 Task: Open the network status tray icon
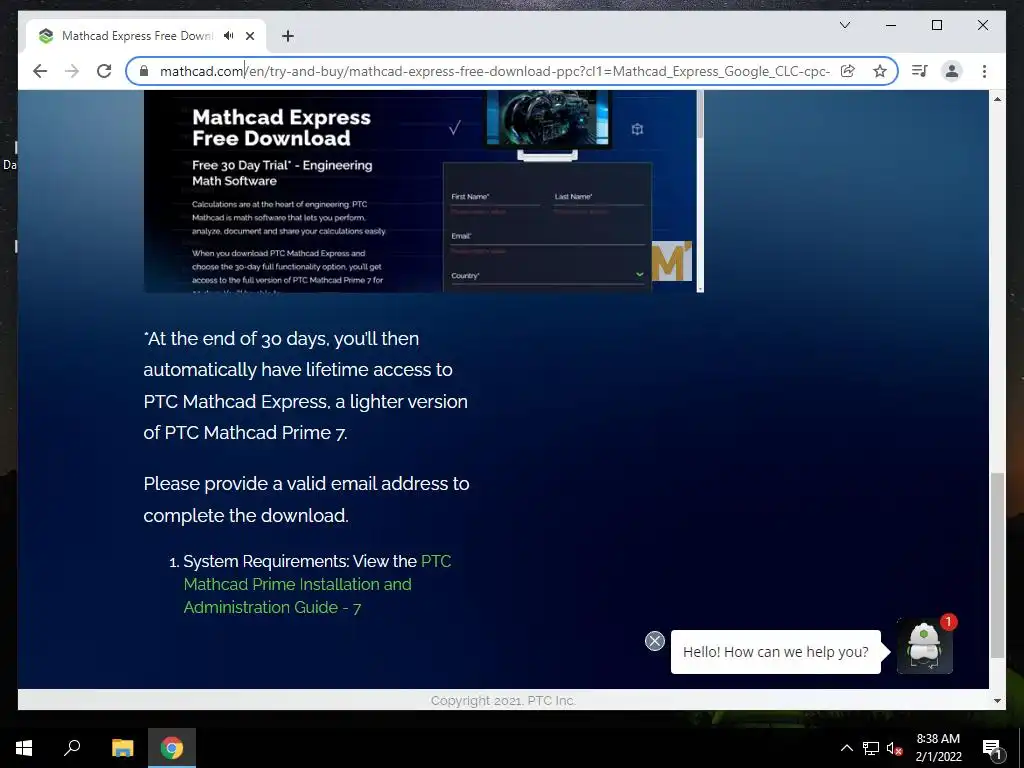871,748
